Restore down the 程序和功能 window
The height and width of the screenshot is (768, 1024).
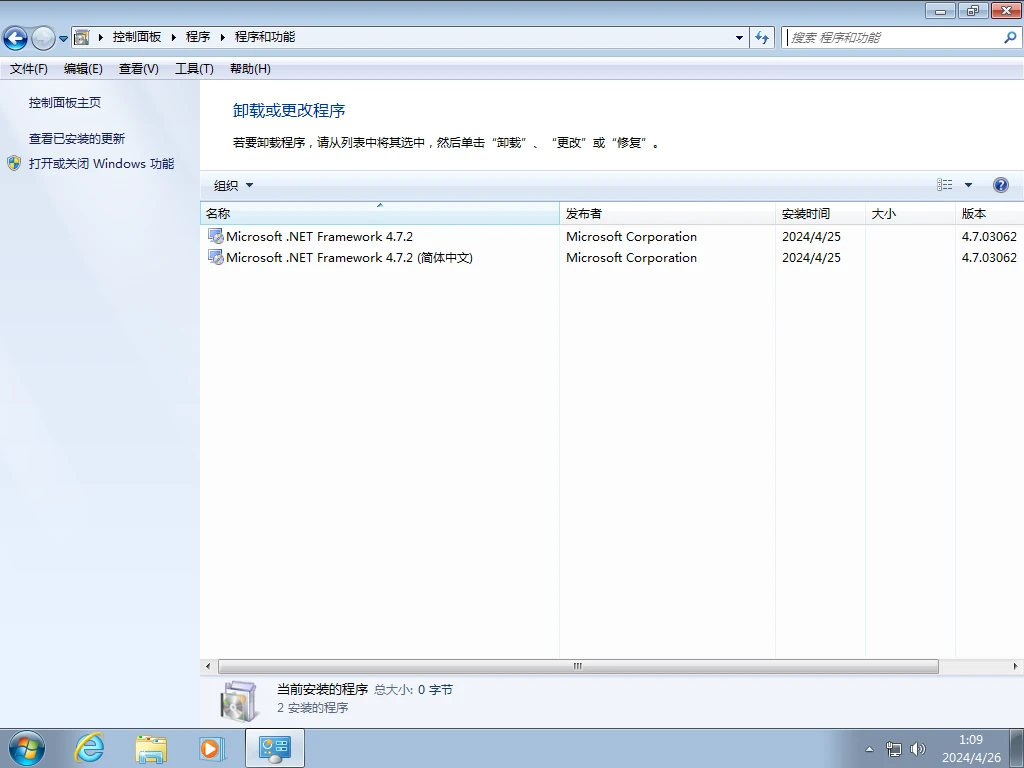pyautogui.click(x=973, y=10)
